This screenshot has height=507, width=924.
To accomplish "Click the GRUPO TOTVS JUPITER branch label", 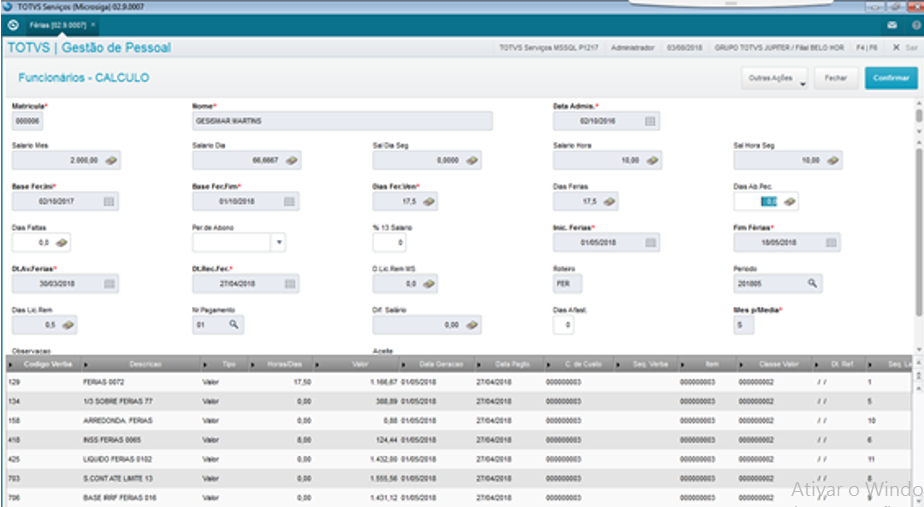I will pos(779,48).
